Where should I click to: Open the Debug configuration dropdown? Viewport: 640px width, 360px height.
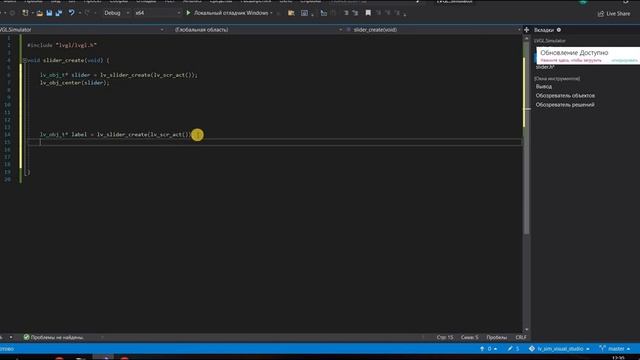coord(116,13)
